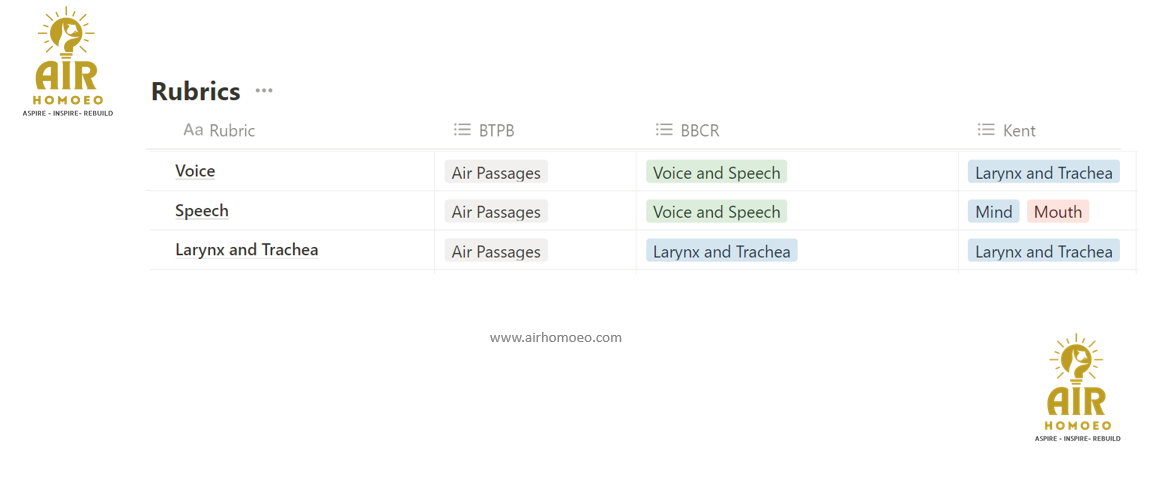Click the list icon next to BBCR
1169x494 pixels.
664,130
